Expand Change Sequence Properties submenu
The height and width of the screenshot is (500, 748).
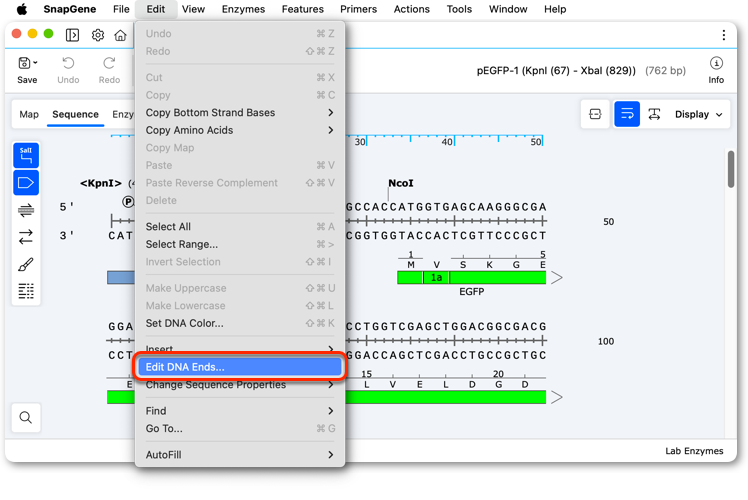tap(239, 385)
